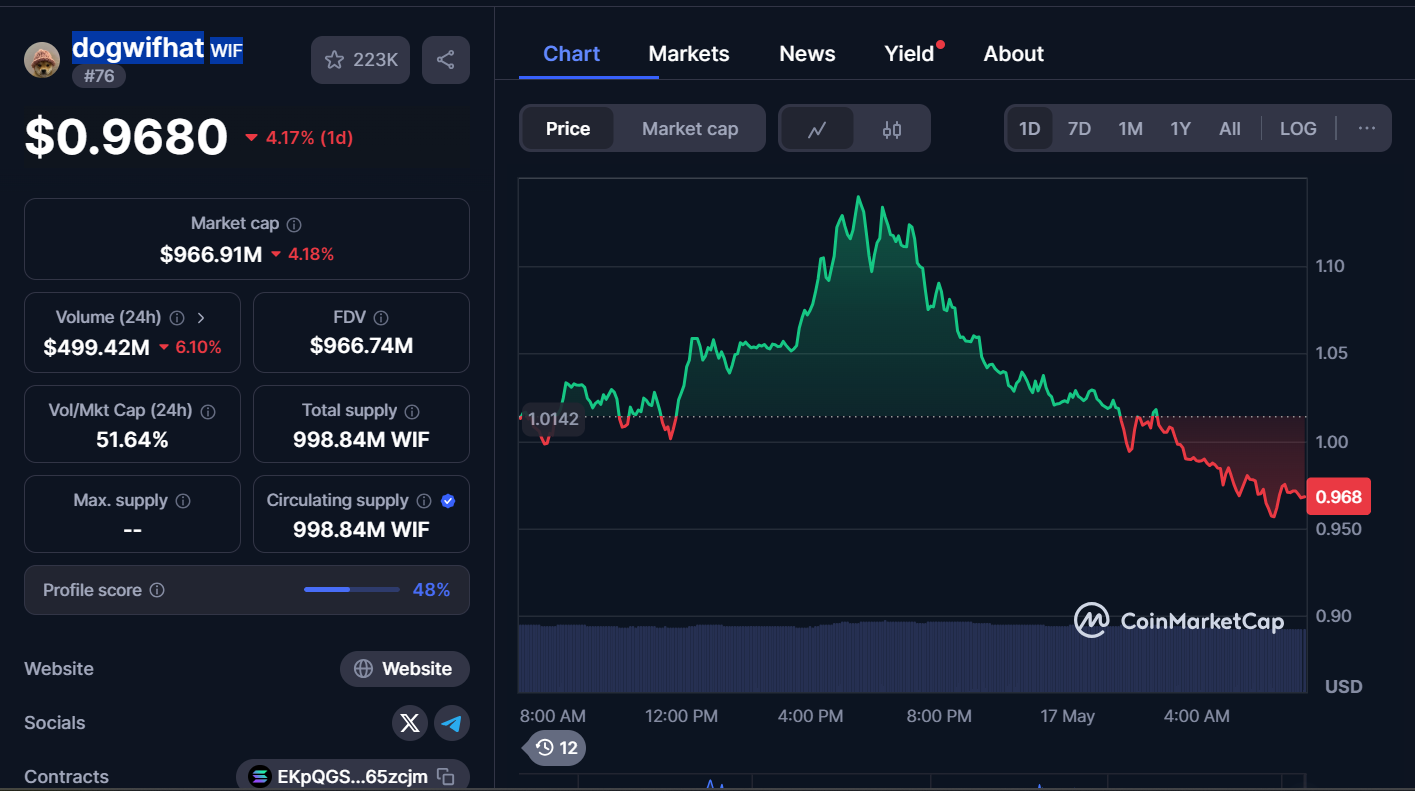Screen dimensions: 1415x791
Task: Click the Profile score info icon
Action: point(157,591)
